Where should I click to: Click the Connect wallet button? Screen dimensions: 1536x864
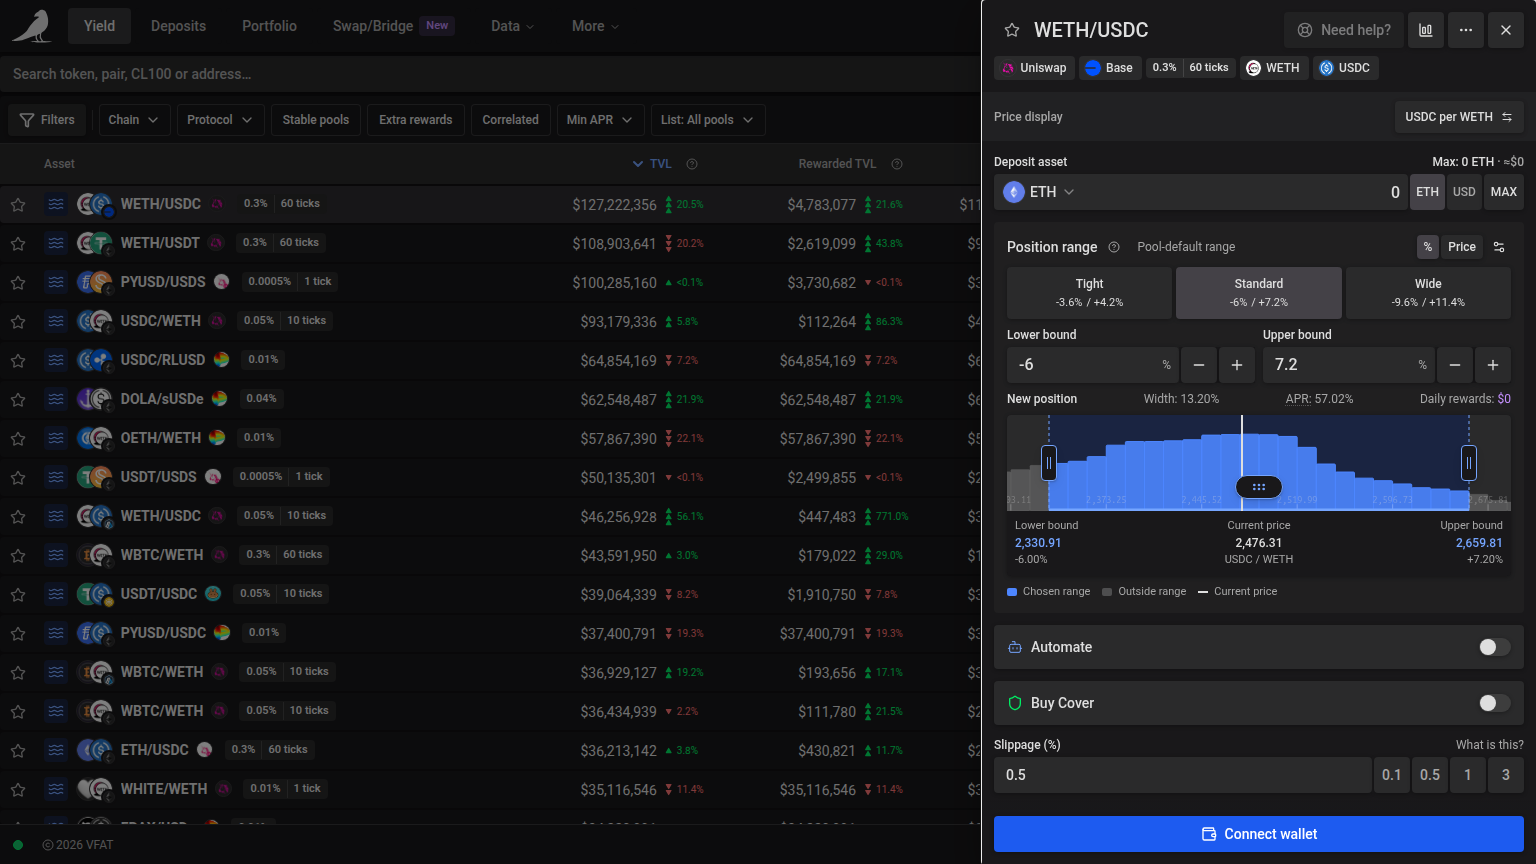pos(1259,834)
